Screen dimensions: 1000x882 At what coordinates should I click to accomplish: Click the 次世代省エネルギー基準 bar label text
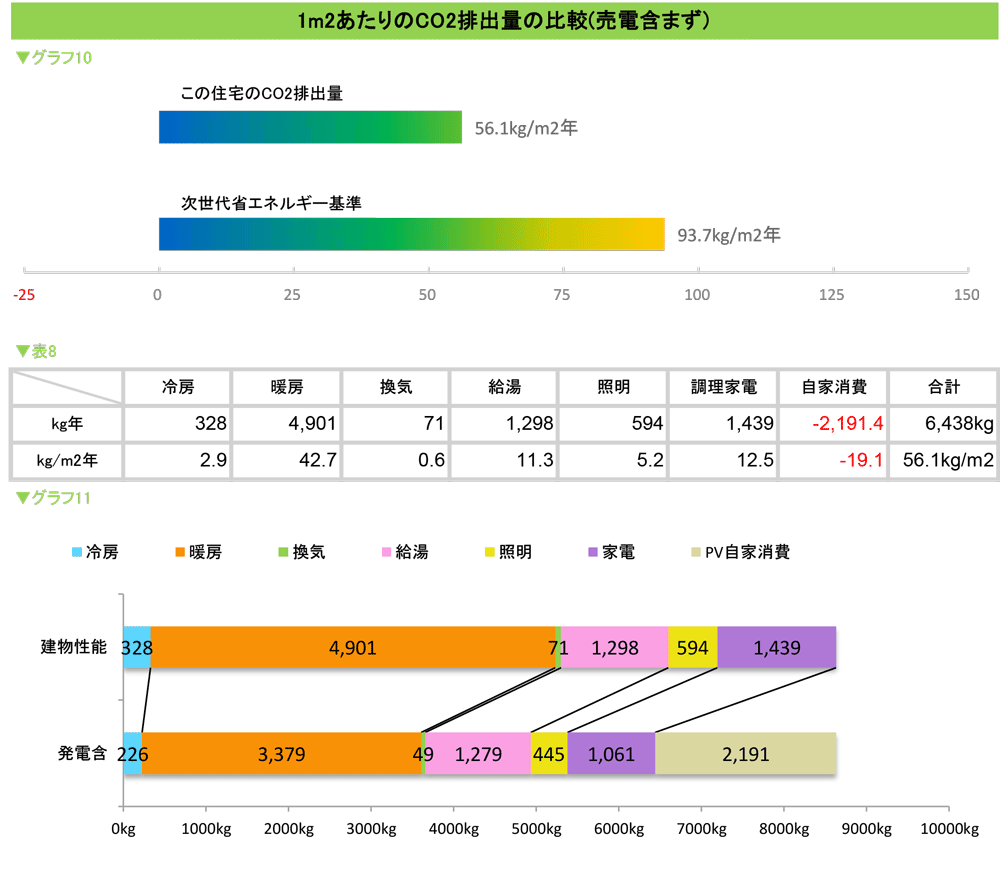[x=271, y=203]
